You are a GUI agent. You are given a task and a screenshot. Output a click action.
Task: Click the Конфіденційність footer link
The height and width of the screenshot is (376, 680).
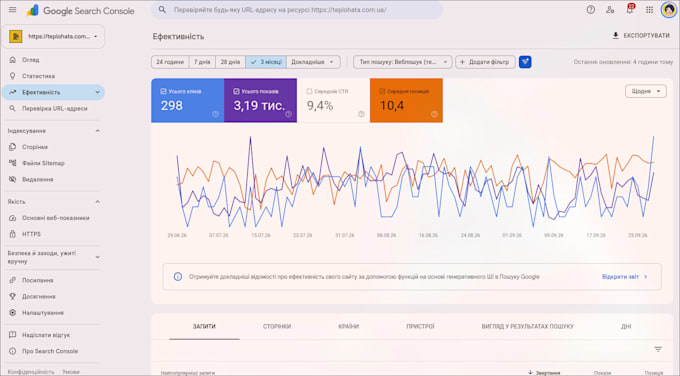coord(31,372)
